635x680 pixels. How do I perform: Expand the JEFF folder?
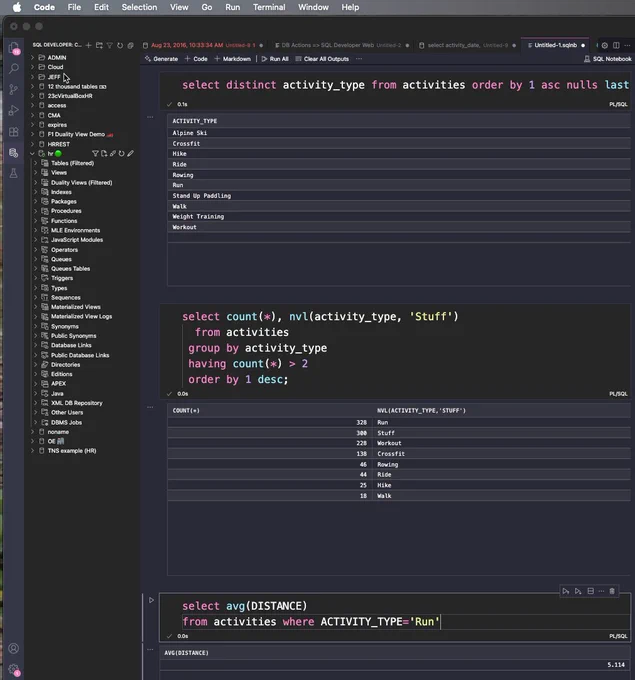(x=33, y=77)
